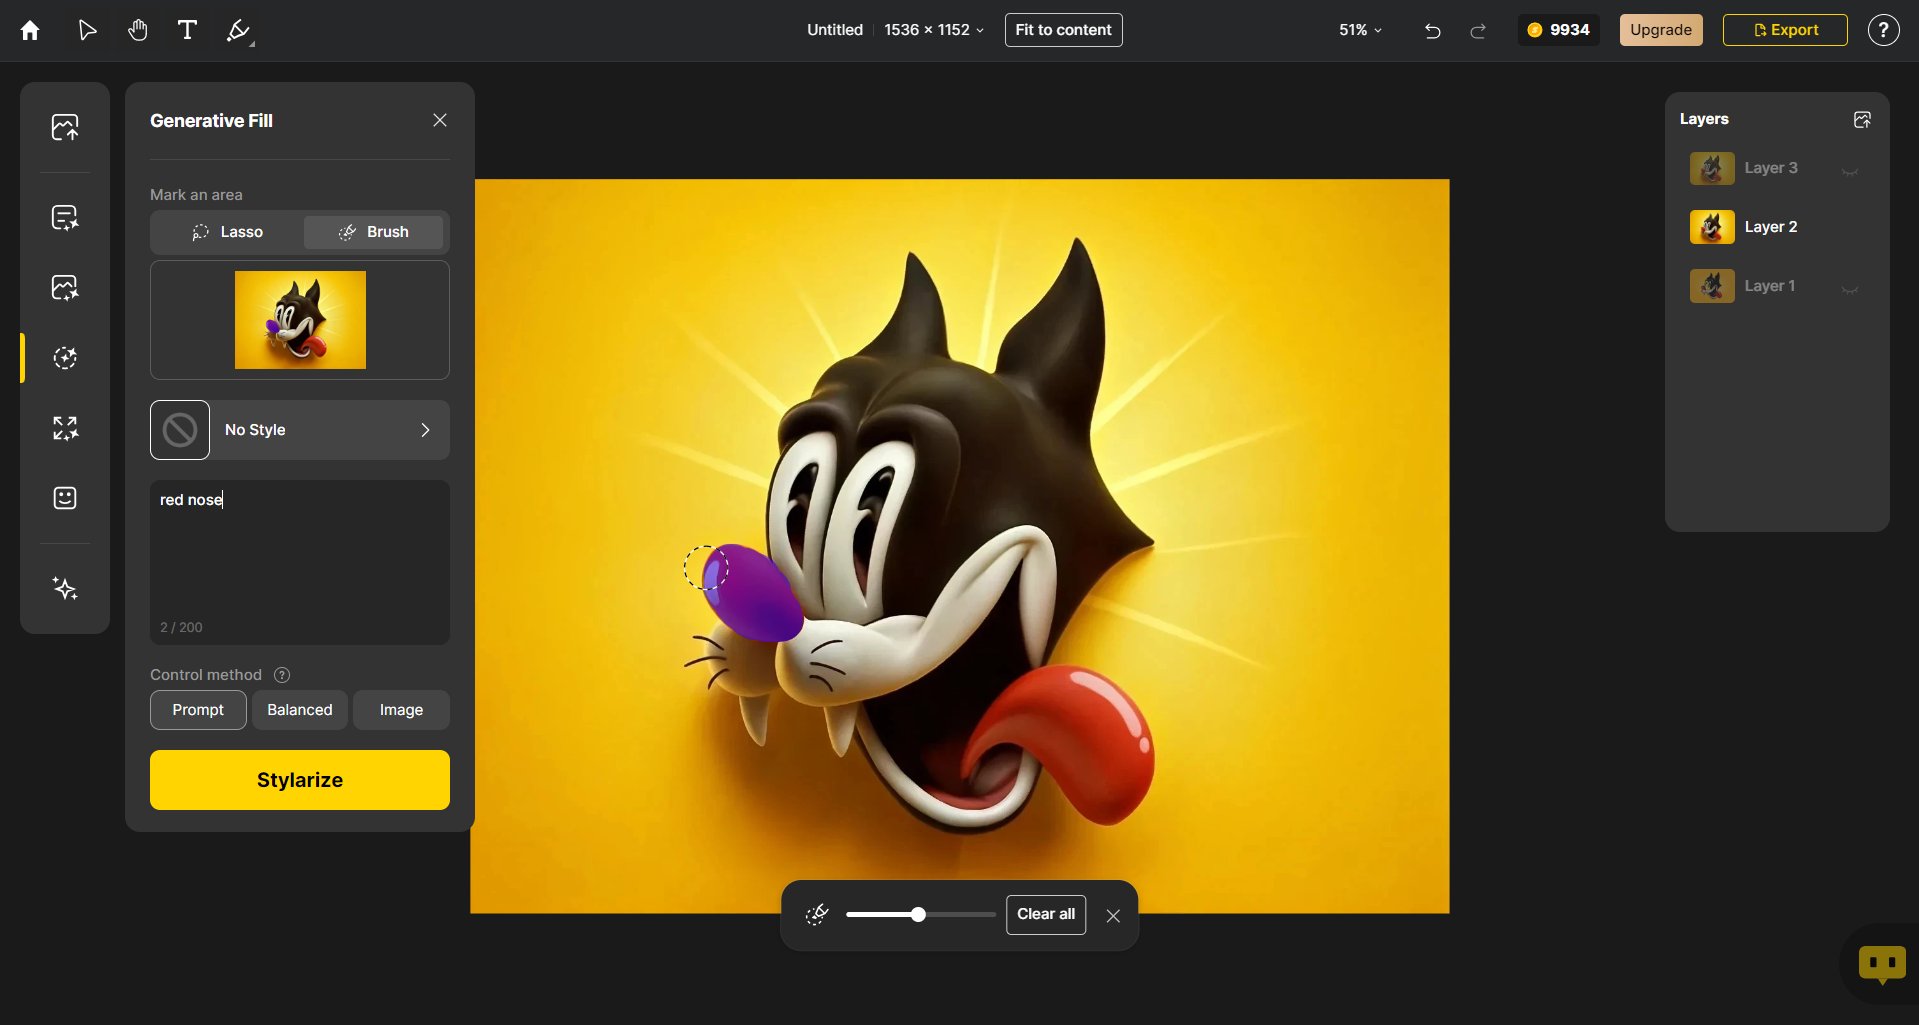The height and width of the screenshot is (1025, 1919).
Task: Click the undo arrow
Action: (1432, 30)
